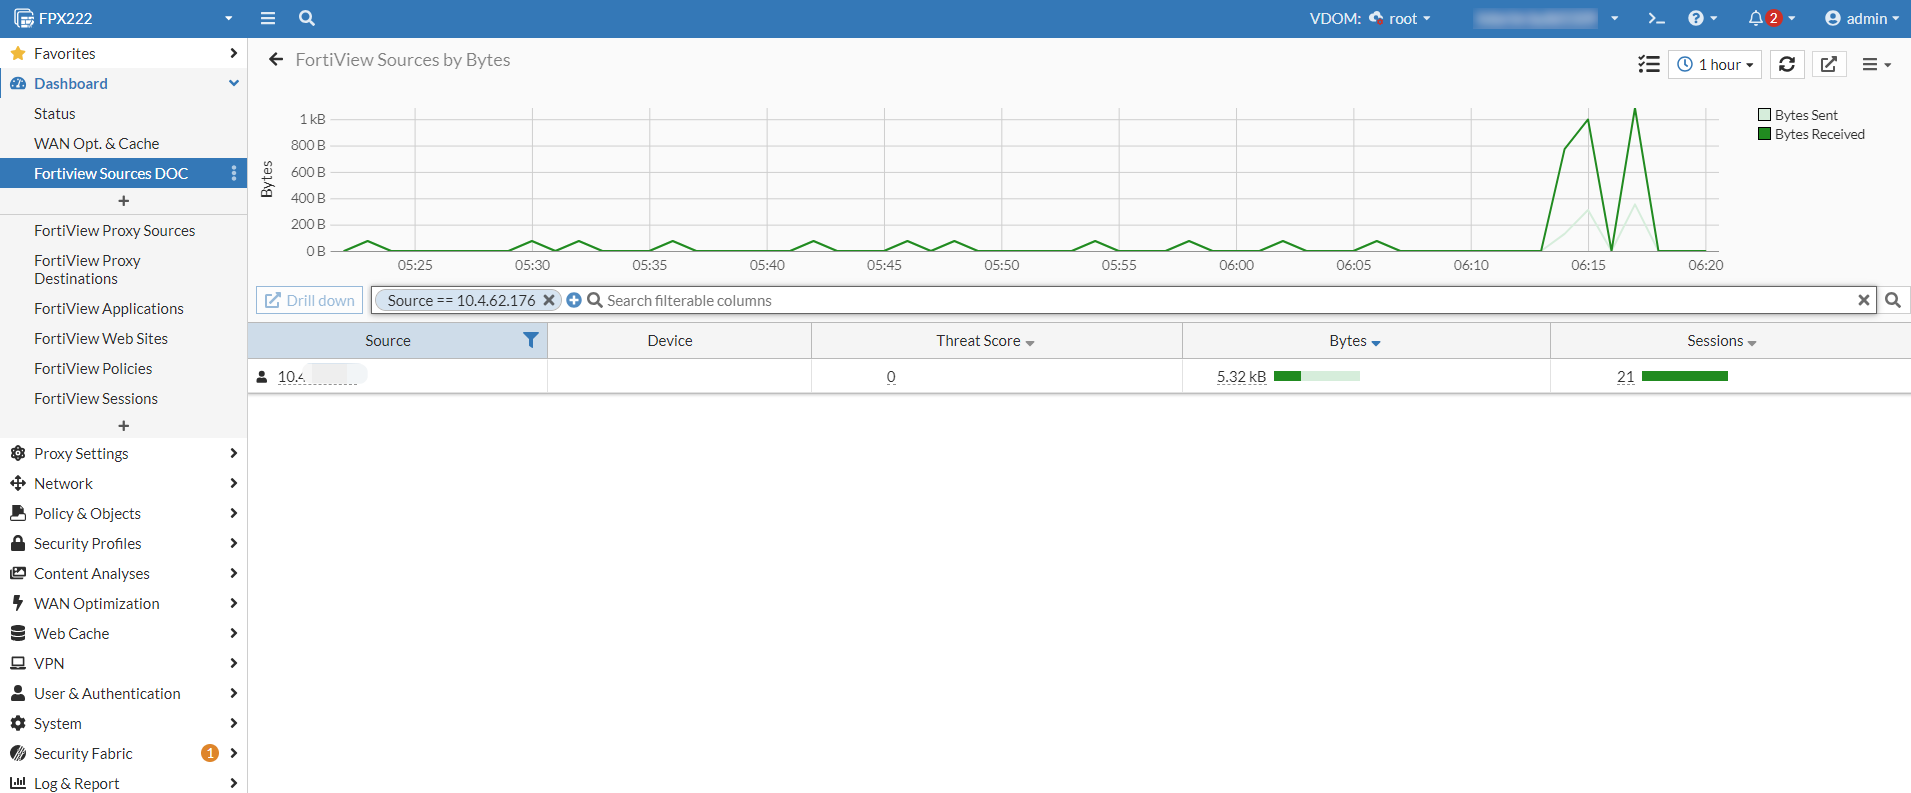Clear the search filter bar

coord(1864,300)
